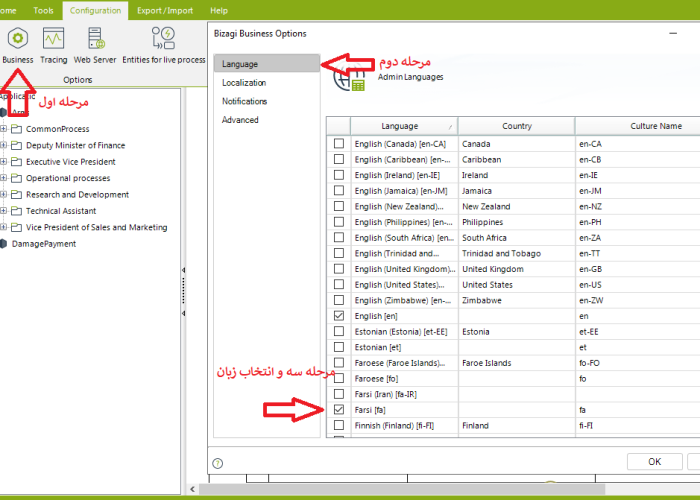The height and width of the screenshot is (500, 700).
Task: Select Language in the options sidebar
Action: 267,64
